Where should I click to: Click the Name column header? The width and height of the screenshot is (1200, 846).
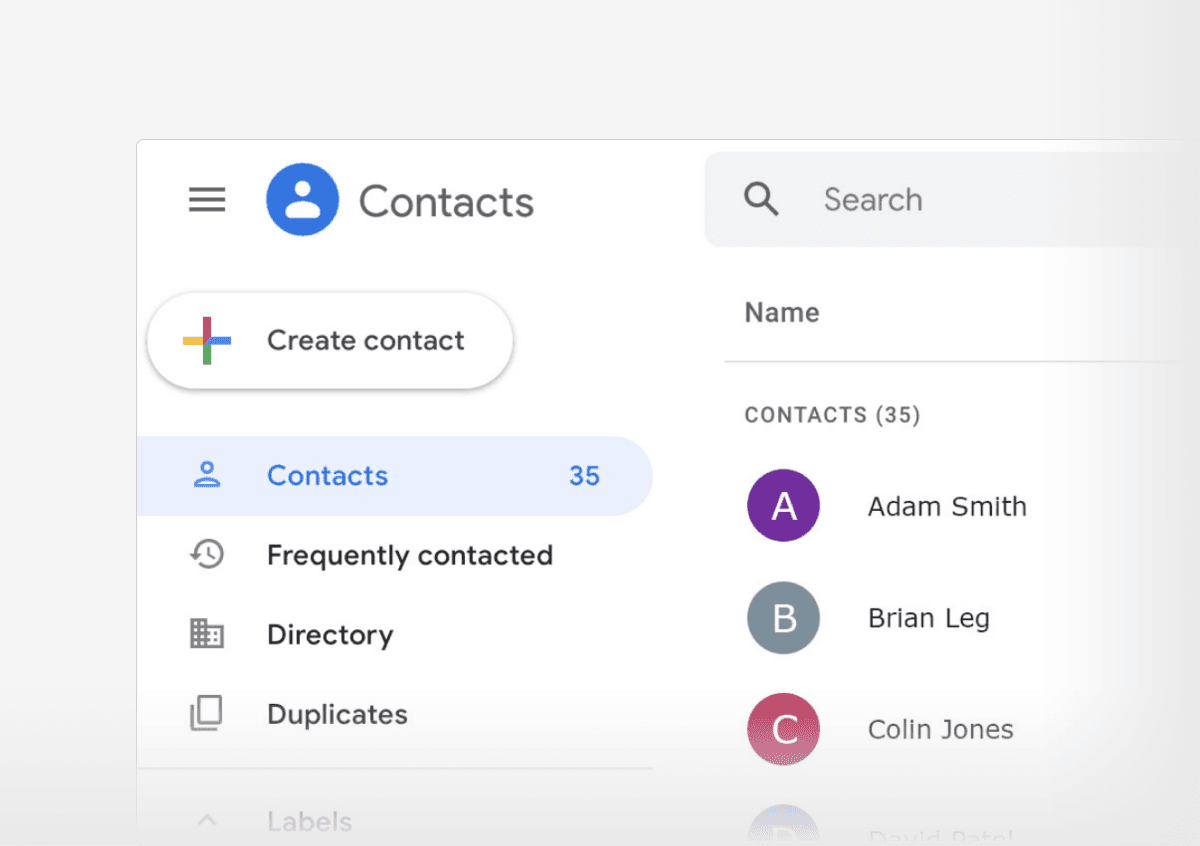coord(782,313)
